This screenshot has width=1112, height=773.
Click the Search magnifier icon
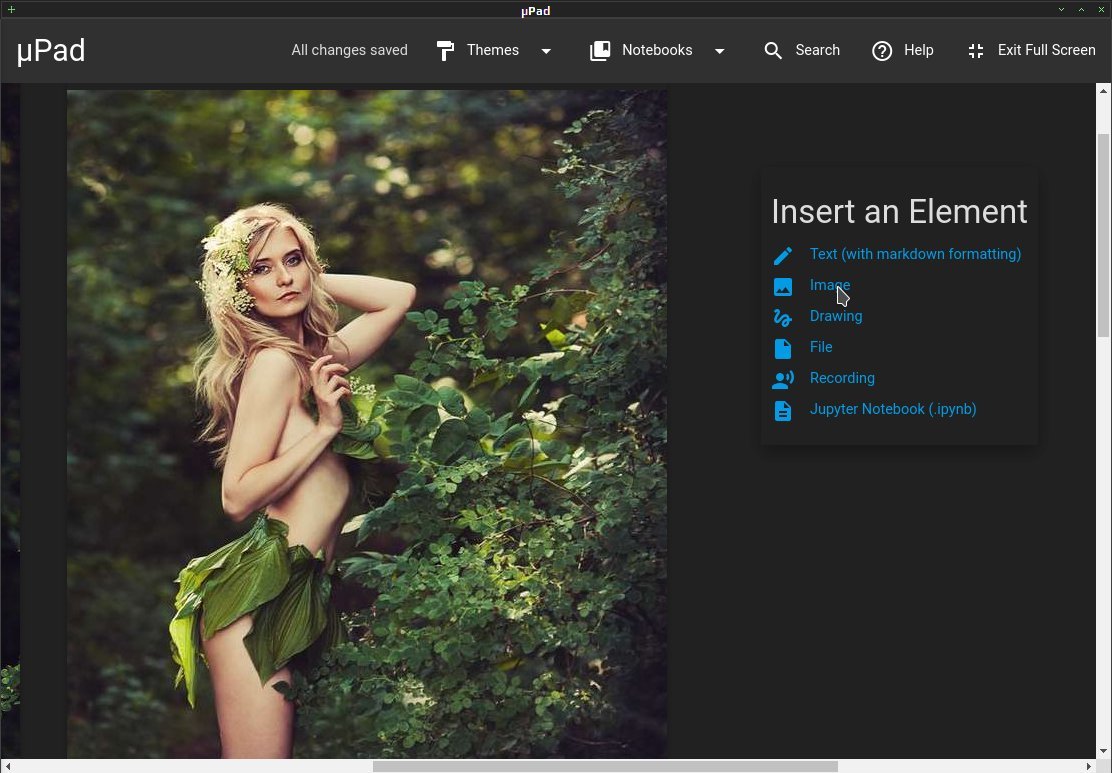click(x=773, y=50)
